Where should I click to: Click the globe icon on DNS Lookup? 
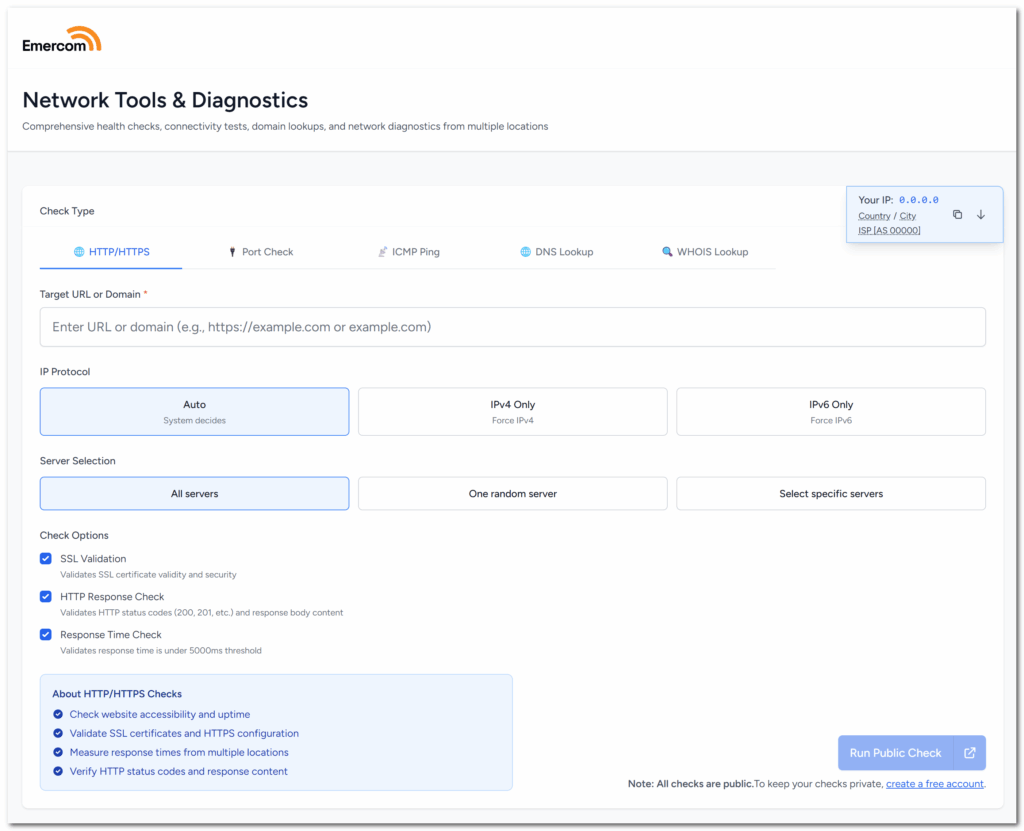[525, 252]
